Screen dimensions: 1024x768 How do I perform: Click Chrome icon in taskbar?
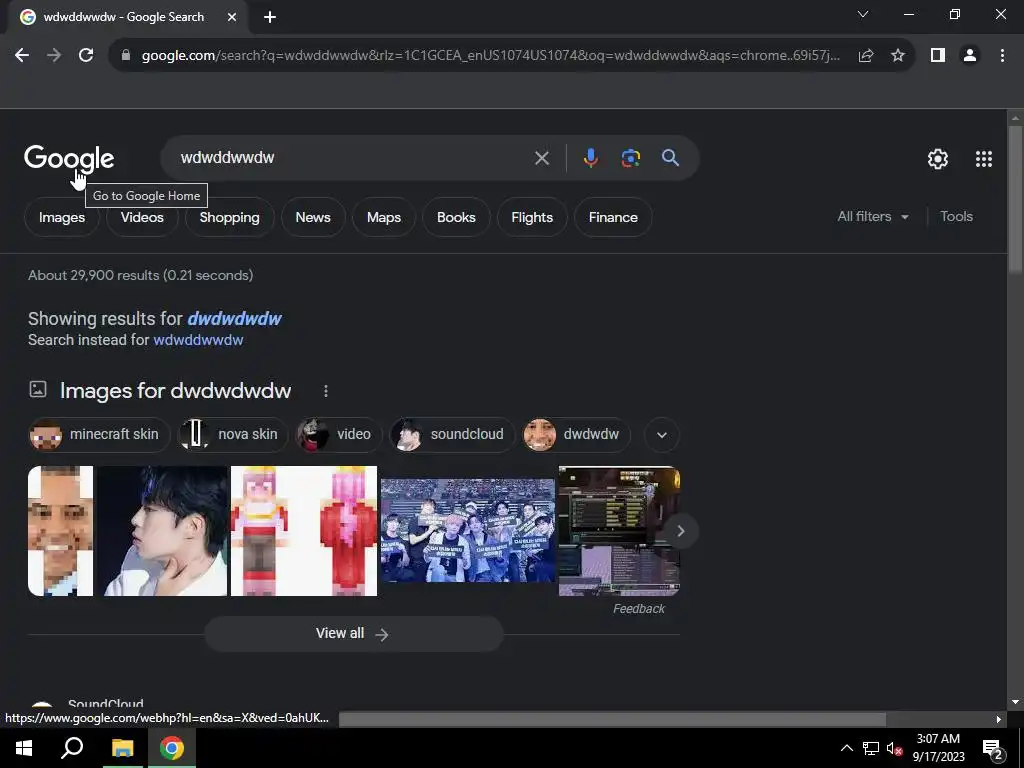click(172, 748)
